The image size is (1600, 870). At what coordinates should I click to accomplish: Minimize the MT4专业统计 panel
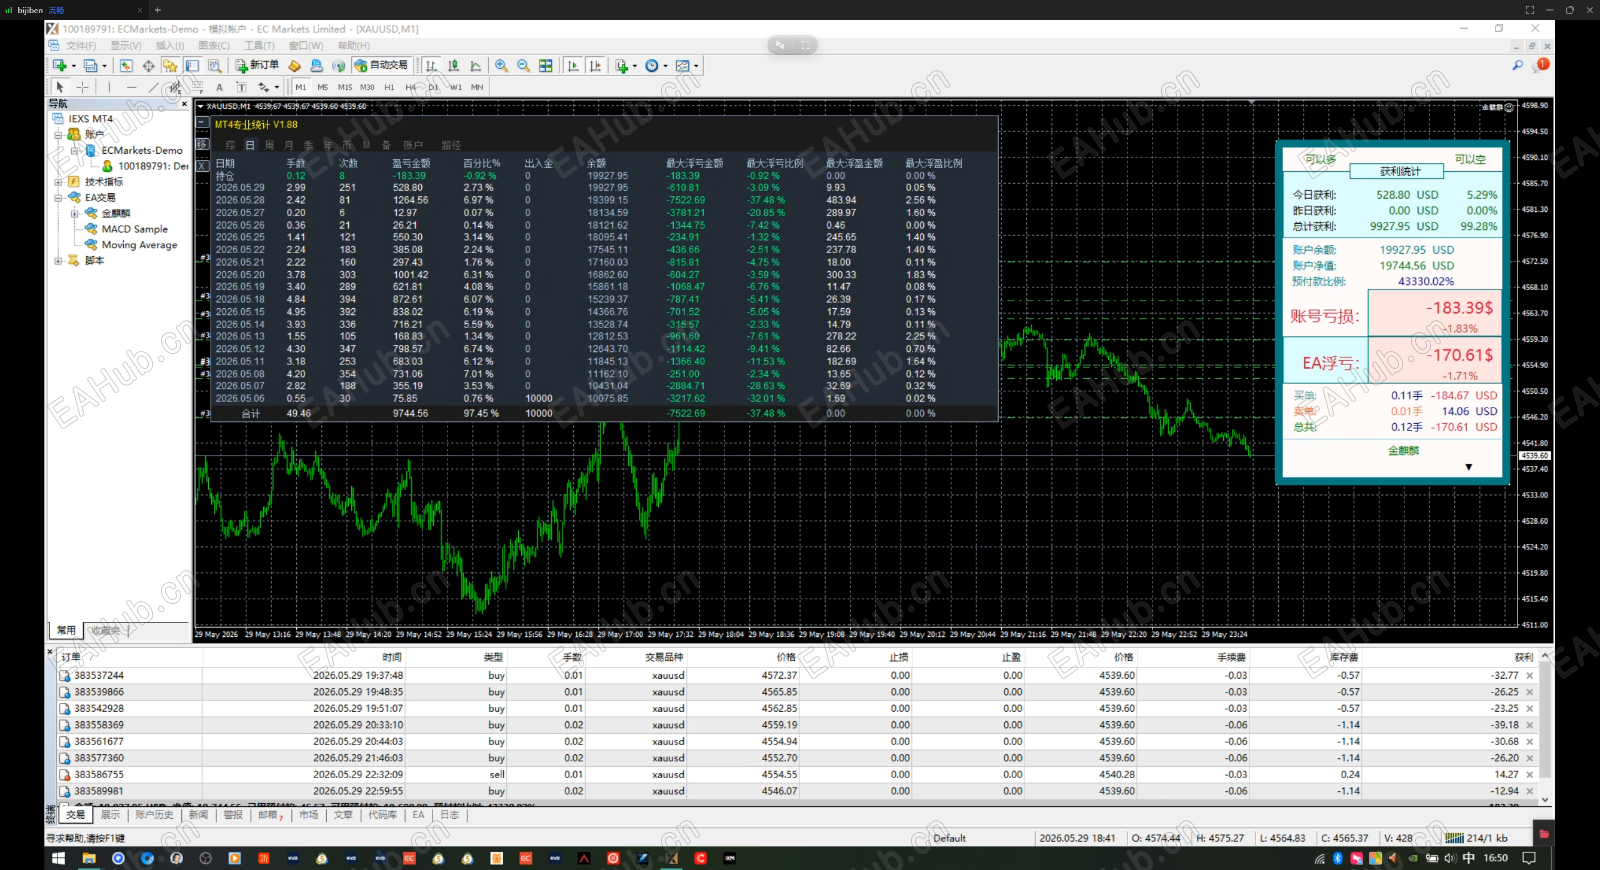(x=202, y=124)
